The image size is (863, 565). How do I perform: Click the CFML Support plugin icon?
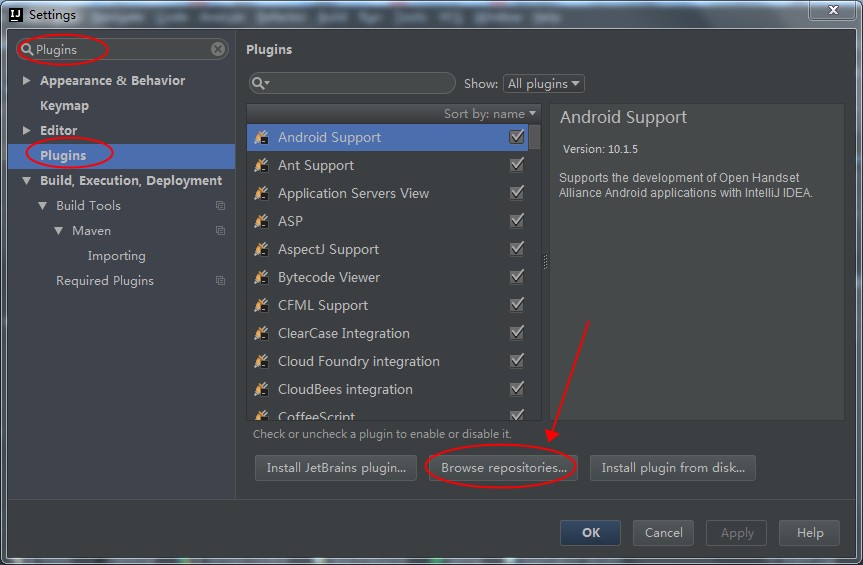[261, 305]
